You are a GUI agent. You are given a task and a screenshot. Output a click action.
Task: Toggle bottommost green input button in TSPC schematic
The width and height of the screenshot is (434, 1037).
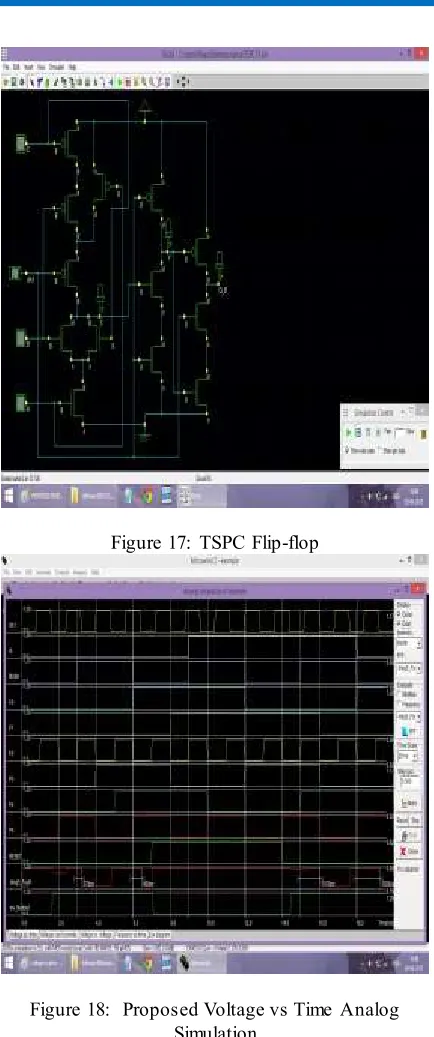coord(21,402)
